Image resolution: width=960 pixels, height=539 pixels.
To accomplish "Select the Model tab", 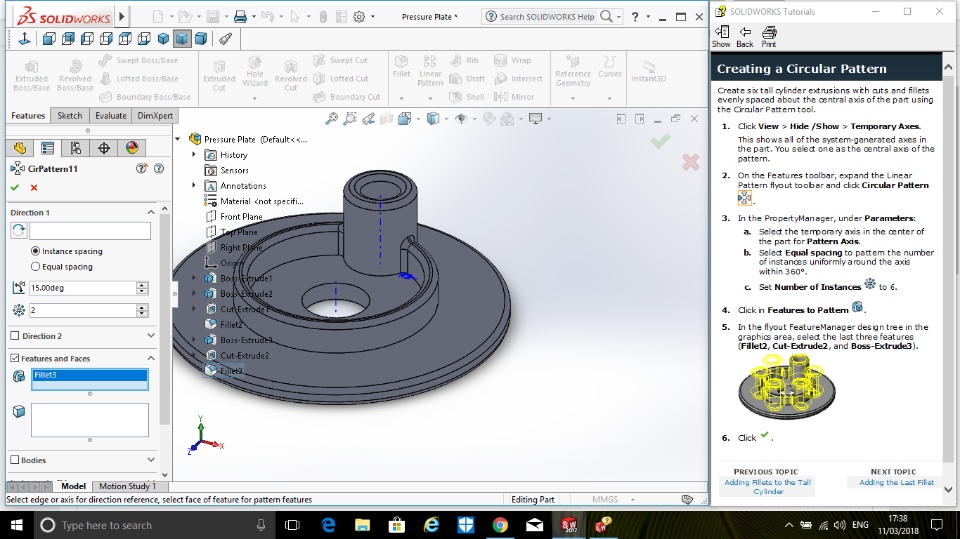I will click(73, 486).
